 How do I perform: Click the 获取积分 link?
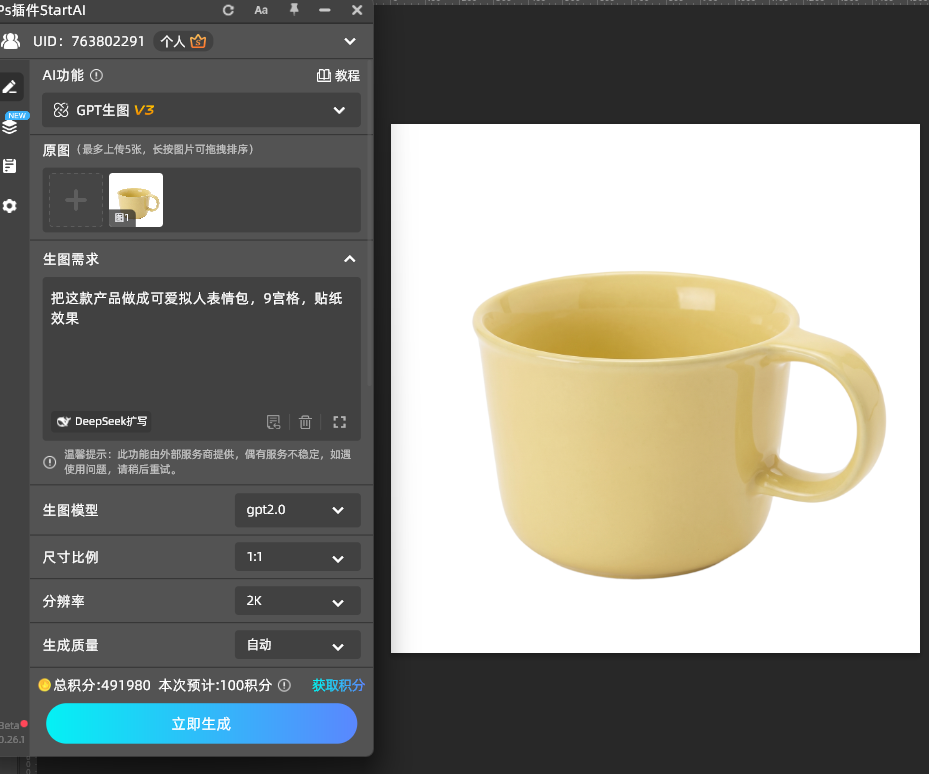pyautogui.click(x=338, y=685)
